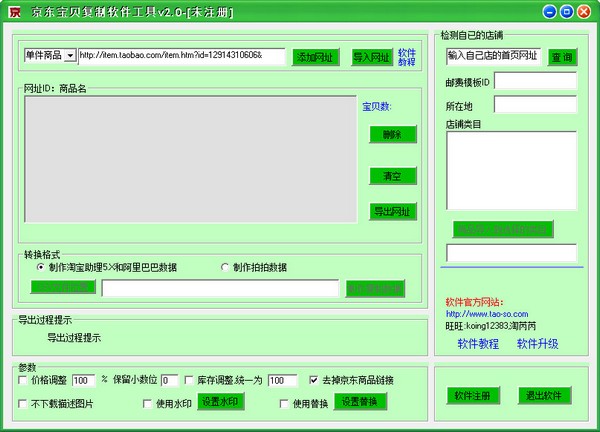600x432 pixels.
Task: Enable the 价格调整 checkbox
Action: point(24,381)
